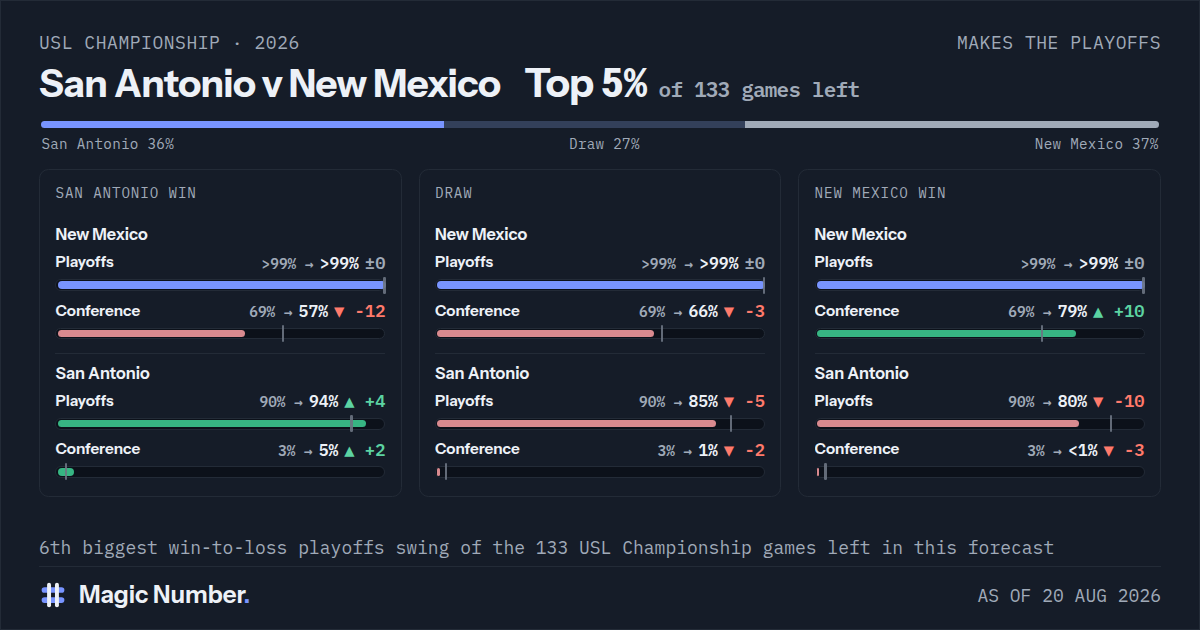Click red down arrow next to 80% Playoffs
The width and height of the screenshot is (1200, 630).
[x=1098, y=402]
